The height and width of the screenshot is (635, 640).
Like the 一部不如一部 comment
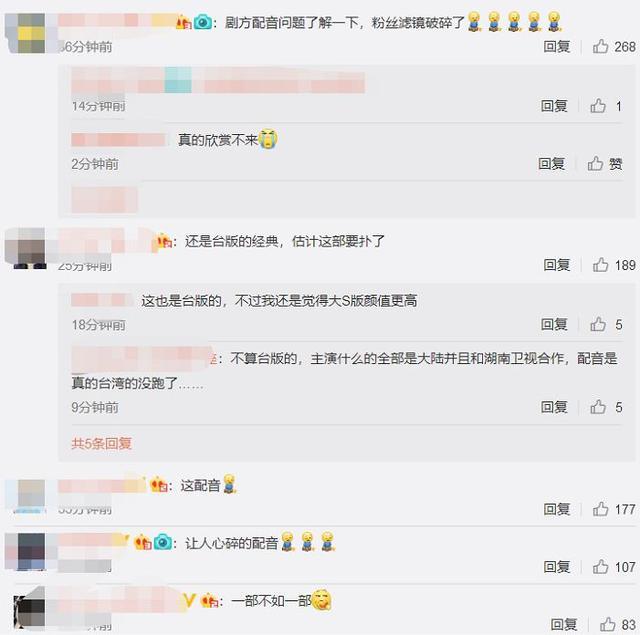tap(607, 624)
